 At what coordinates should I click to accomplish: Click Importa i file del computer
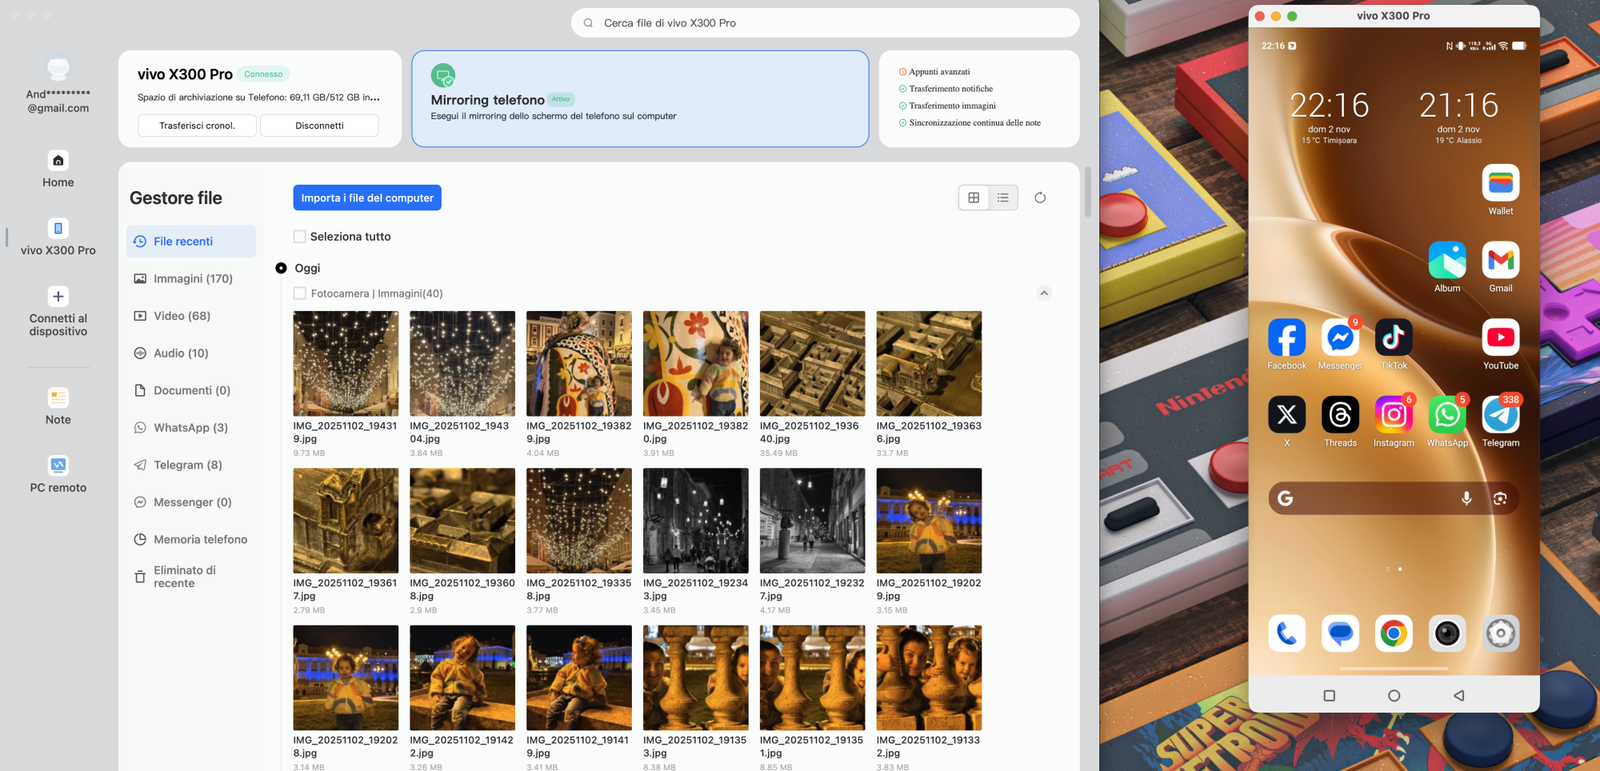pos(367,198)
